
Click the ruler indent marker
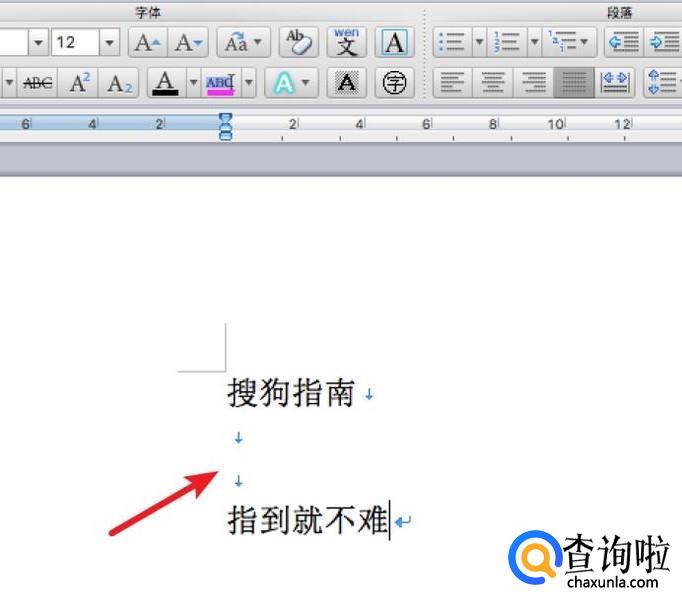(225, 127)
